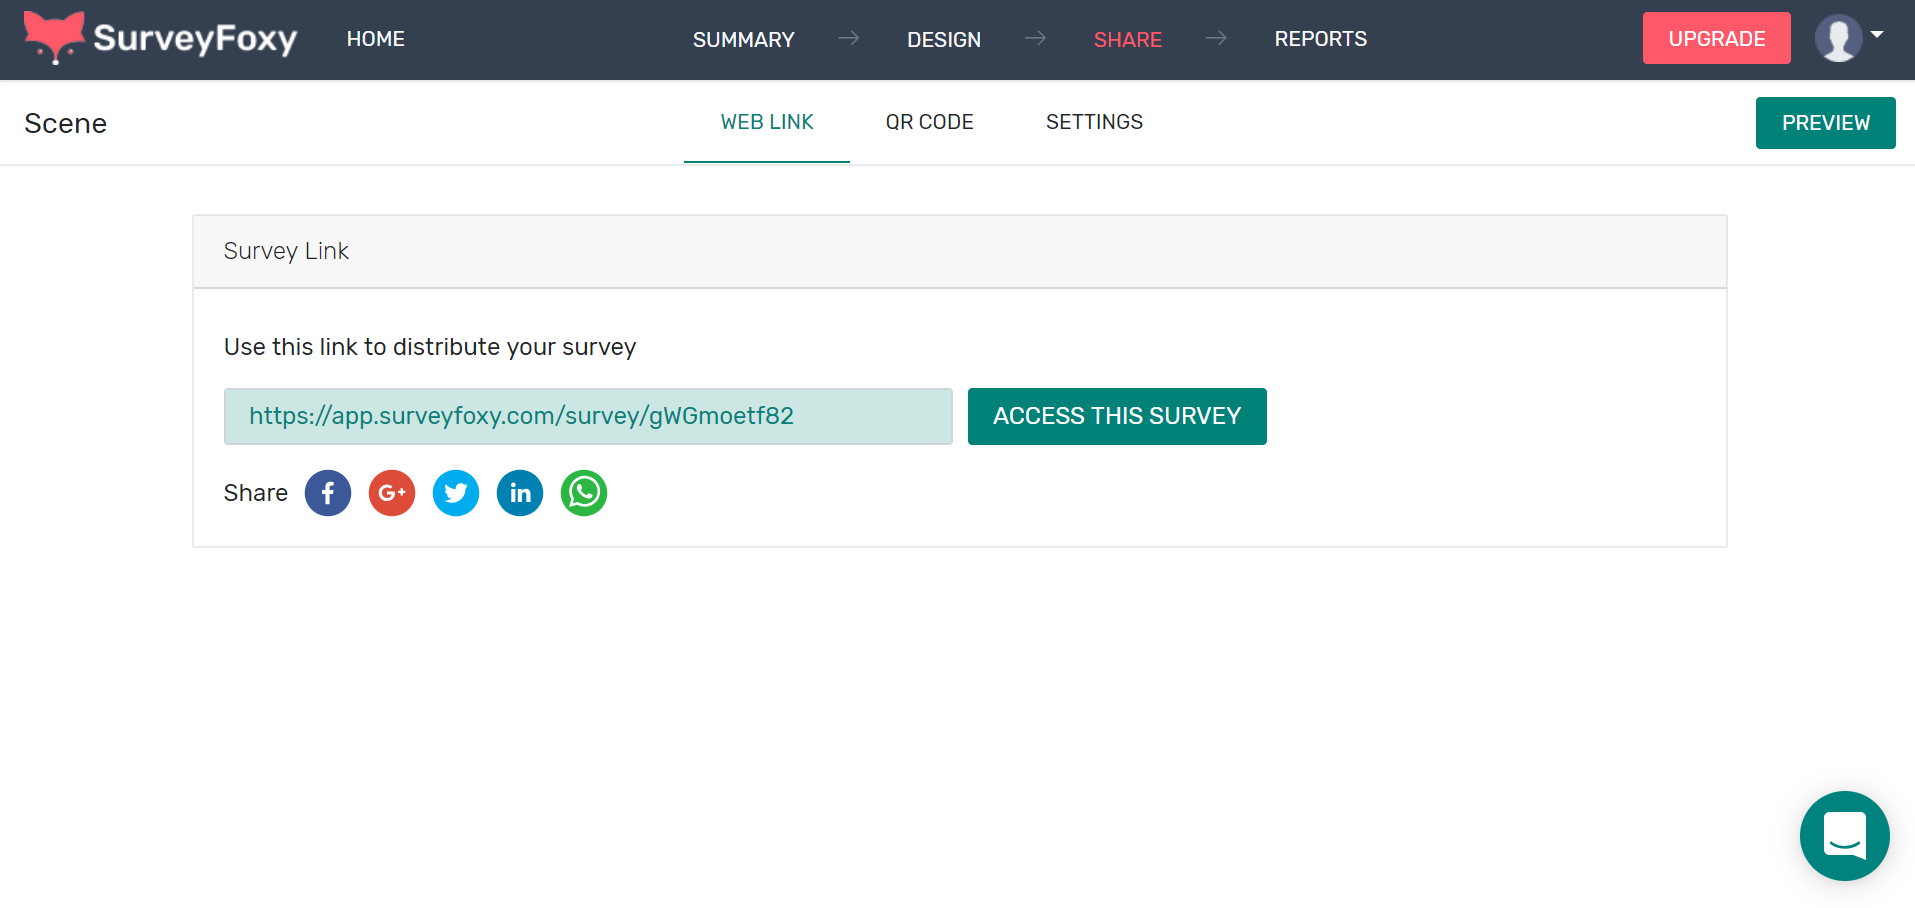
Task: Share the survey via WhatsApp
Action: tap(584, 493)
